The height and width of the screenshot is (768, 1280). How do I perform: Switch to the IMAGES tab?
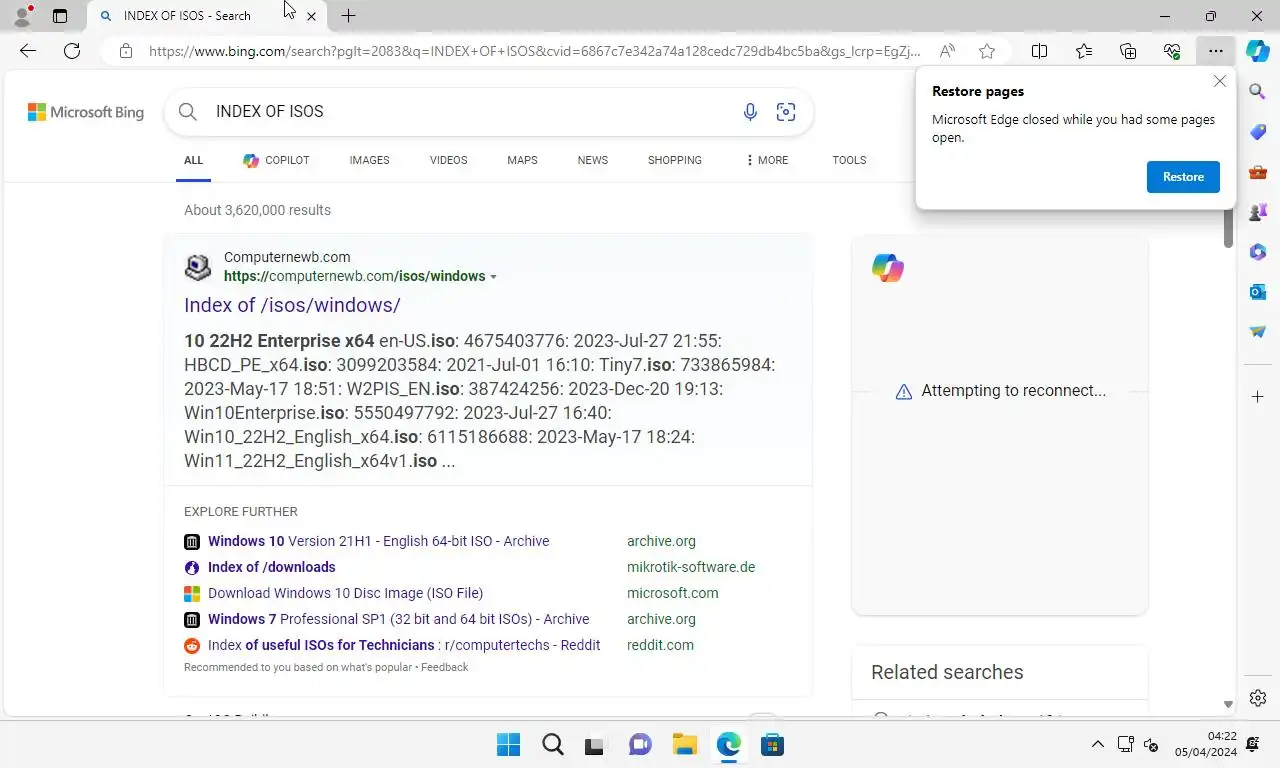tap(369, 160)
